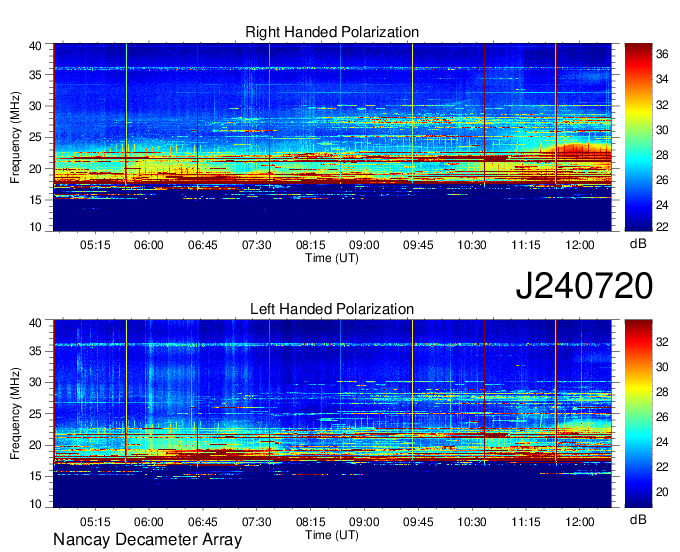Click the left-handed polarization spectrogram
Viewport: 680px width, 552px height.
point(332,414)
